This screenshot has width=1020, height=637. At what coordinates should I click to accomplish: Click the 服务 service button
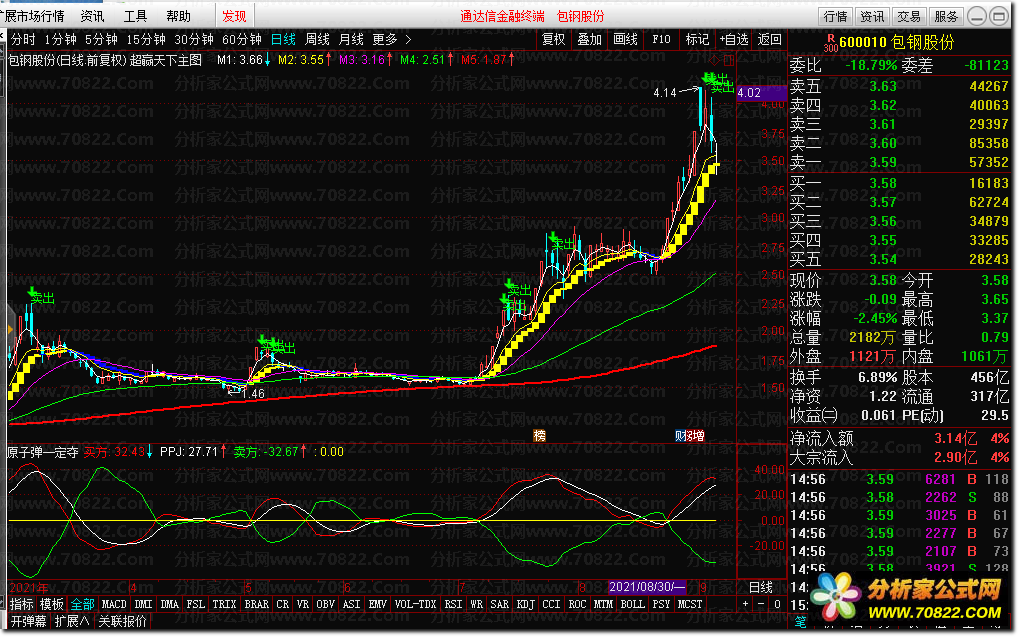[x=946, y=16]
